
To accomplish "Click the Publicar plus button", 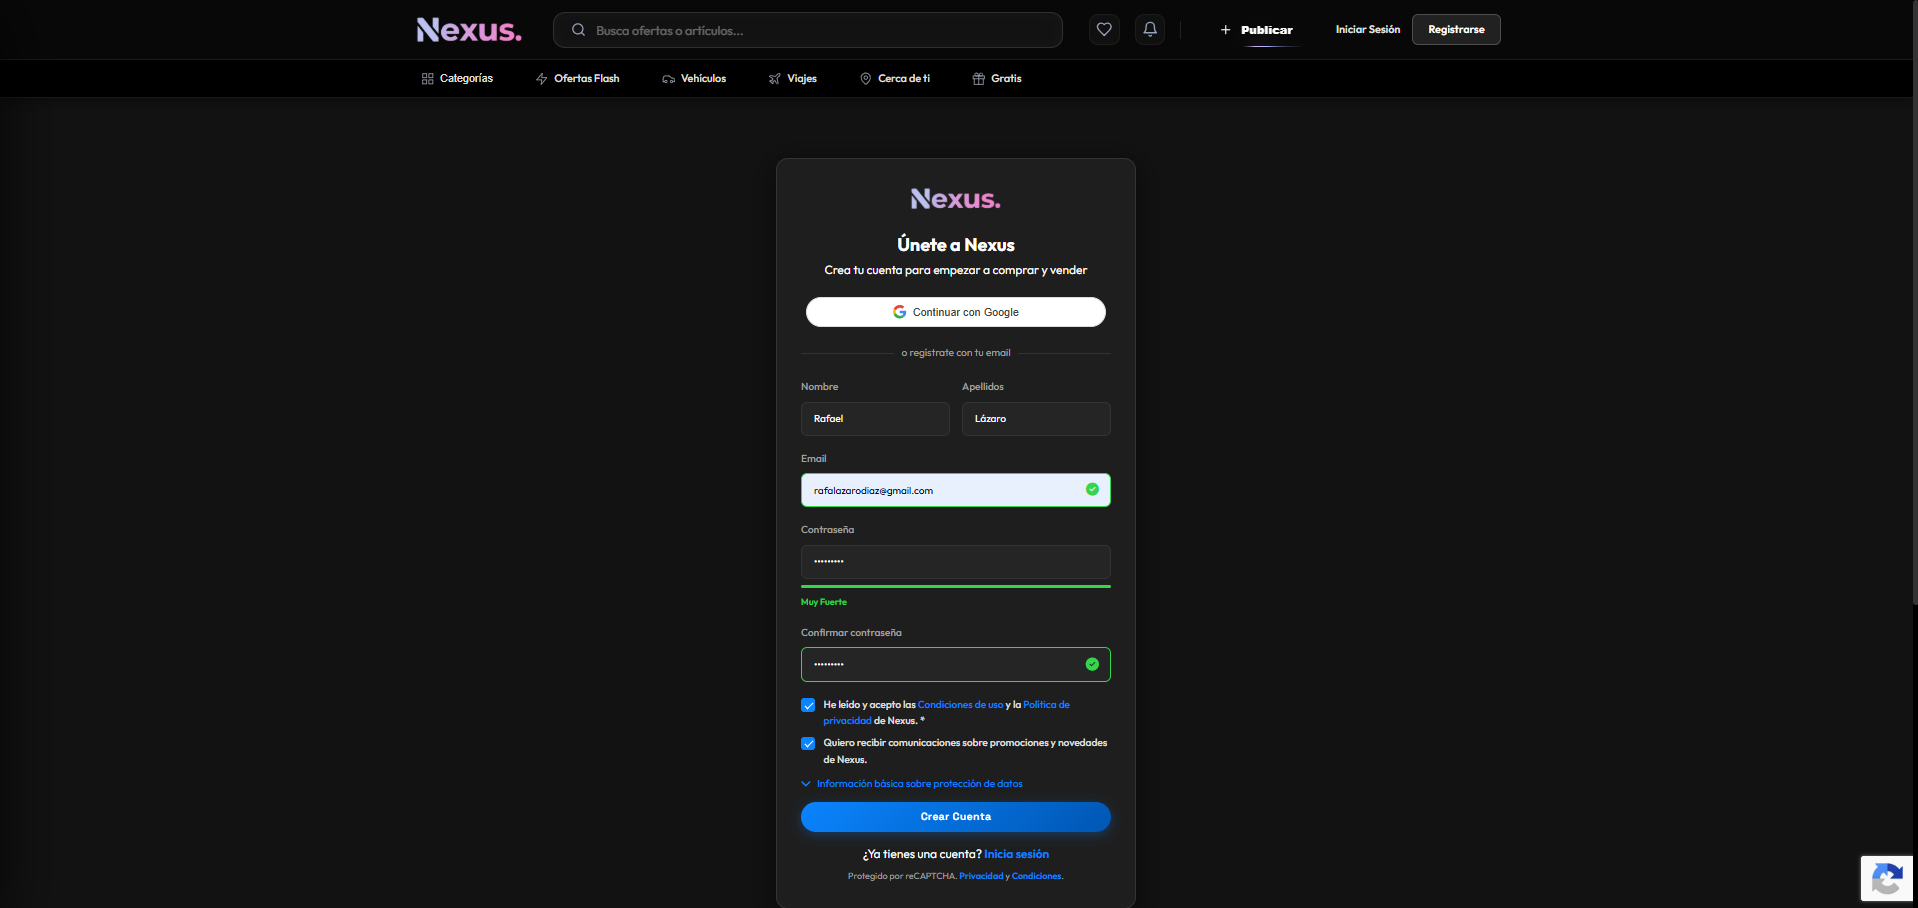I will [x=1257, y=30].
